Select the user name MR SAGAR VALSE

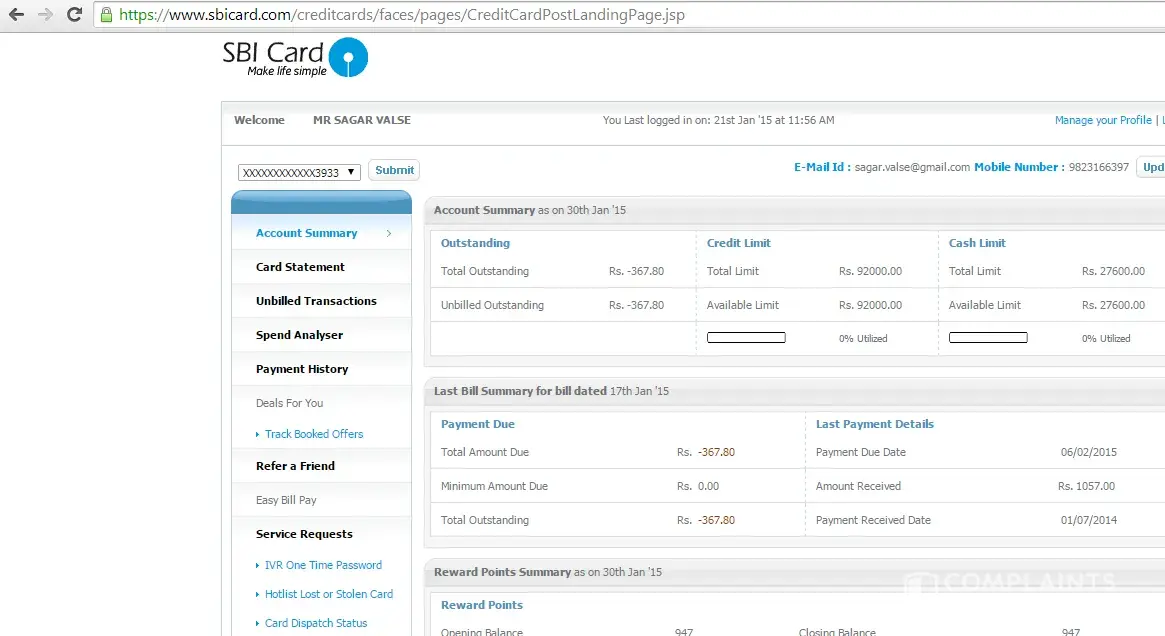[x=362, y=120]
